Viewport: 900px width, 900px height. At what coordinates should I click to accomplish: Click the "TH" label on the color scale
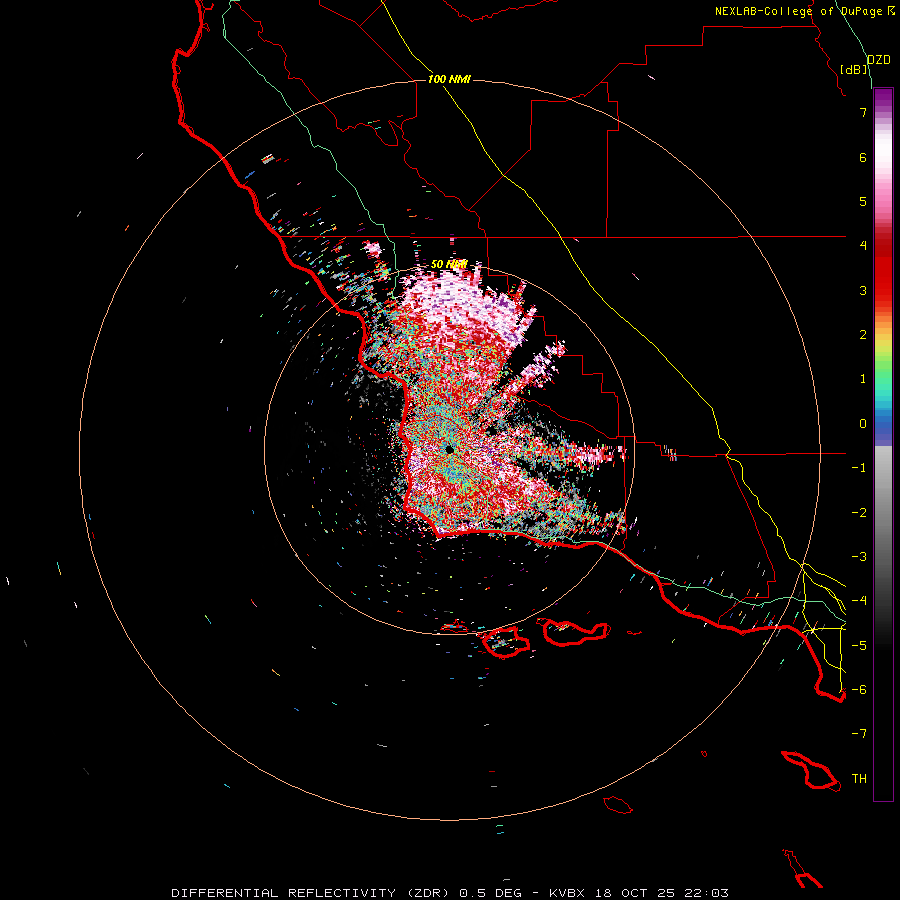coord(859,779)
